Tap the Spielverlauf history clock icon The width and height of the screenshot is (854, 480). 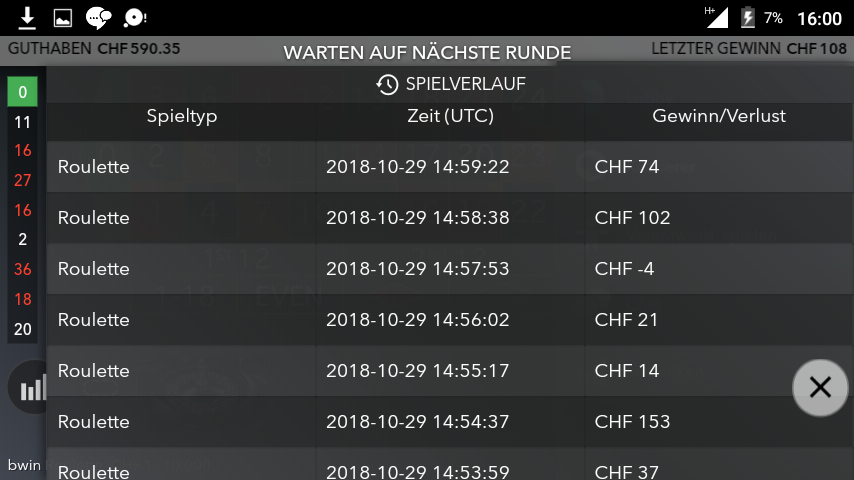pyautogui.click(x=387, y=84)
